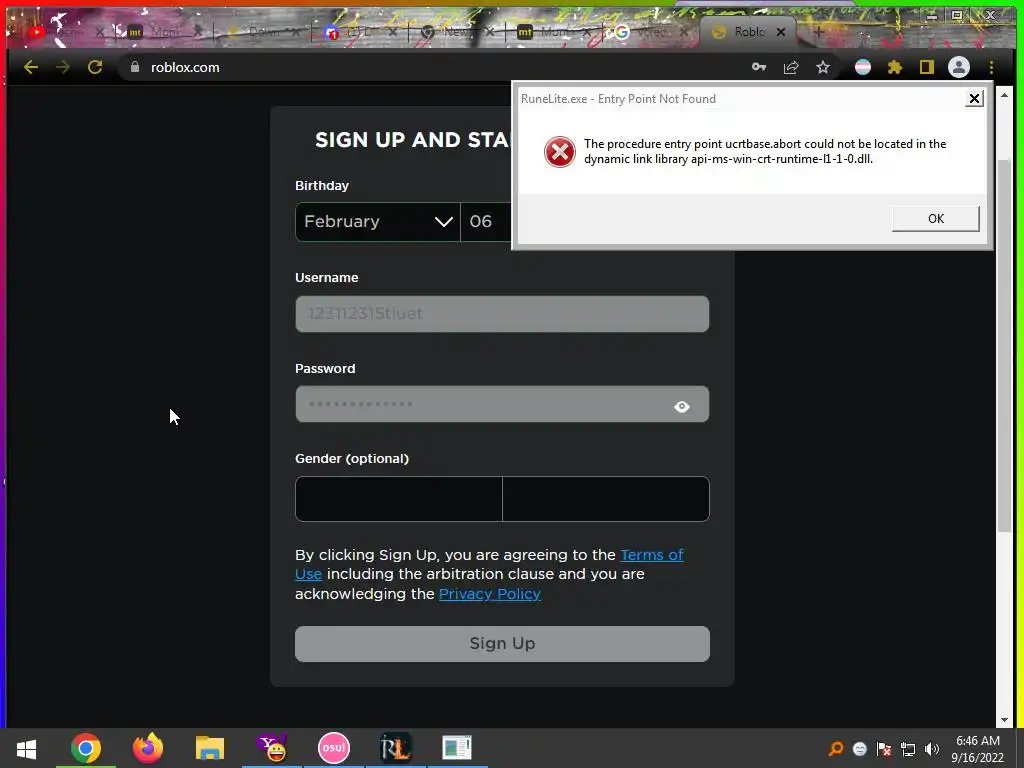Image resolution: width=1024 pixels, height=768 pixels.
Task: Open the document window taskbar icon
Action: 456,748
